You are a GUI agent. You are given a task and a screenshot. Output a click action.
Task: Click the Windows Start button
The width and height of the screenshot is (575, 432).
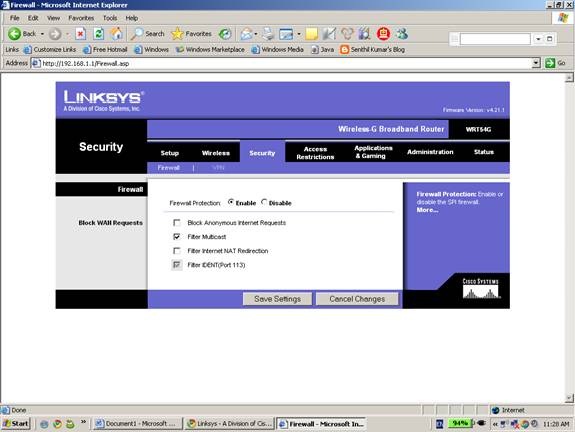tap(15, 424)
